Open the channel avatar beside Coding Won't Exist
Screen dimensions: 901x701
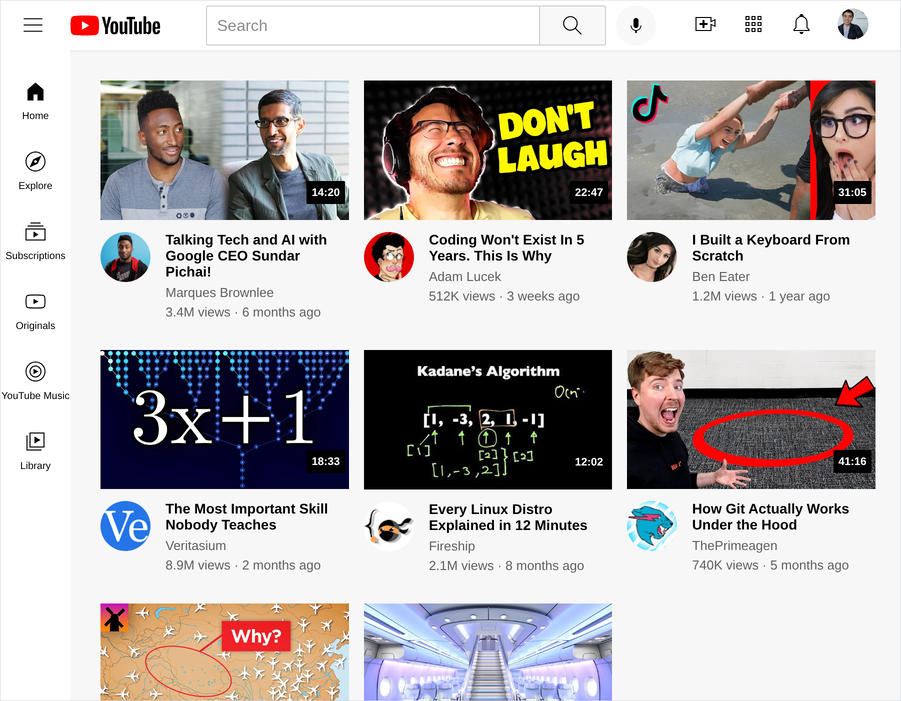coord(388,257)
